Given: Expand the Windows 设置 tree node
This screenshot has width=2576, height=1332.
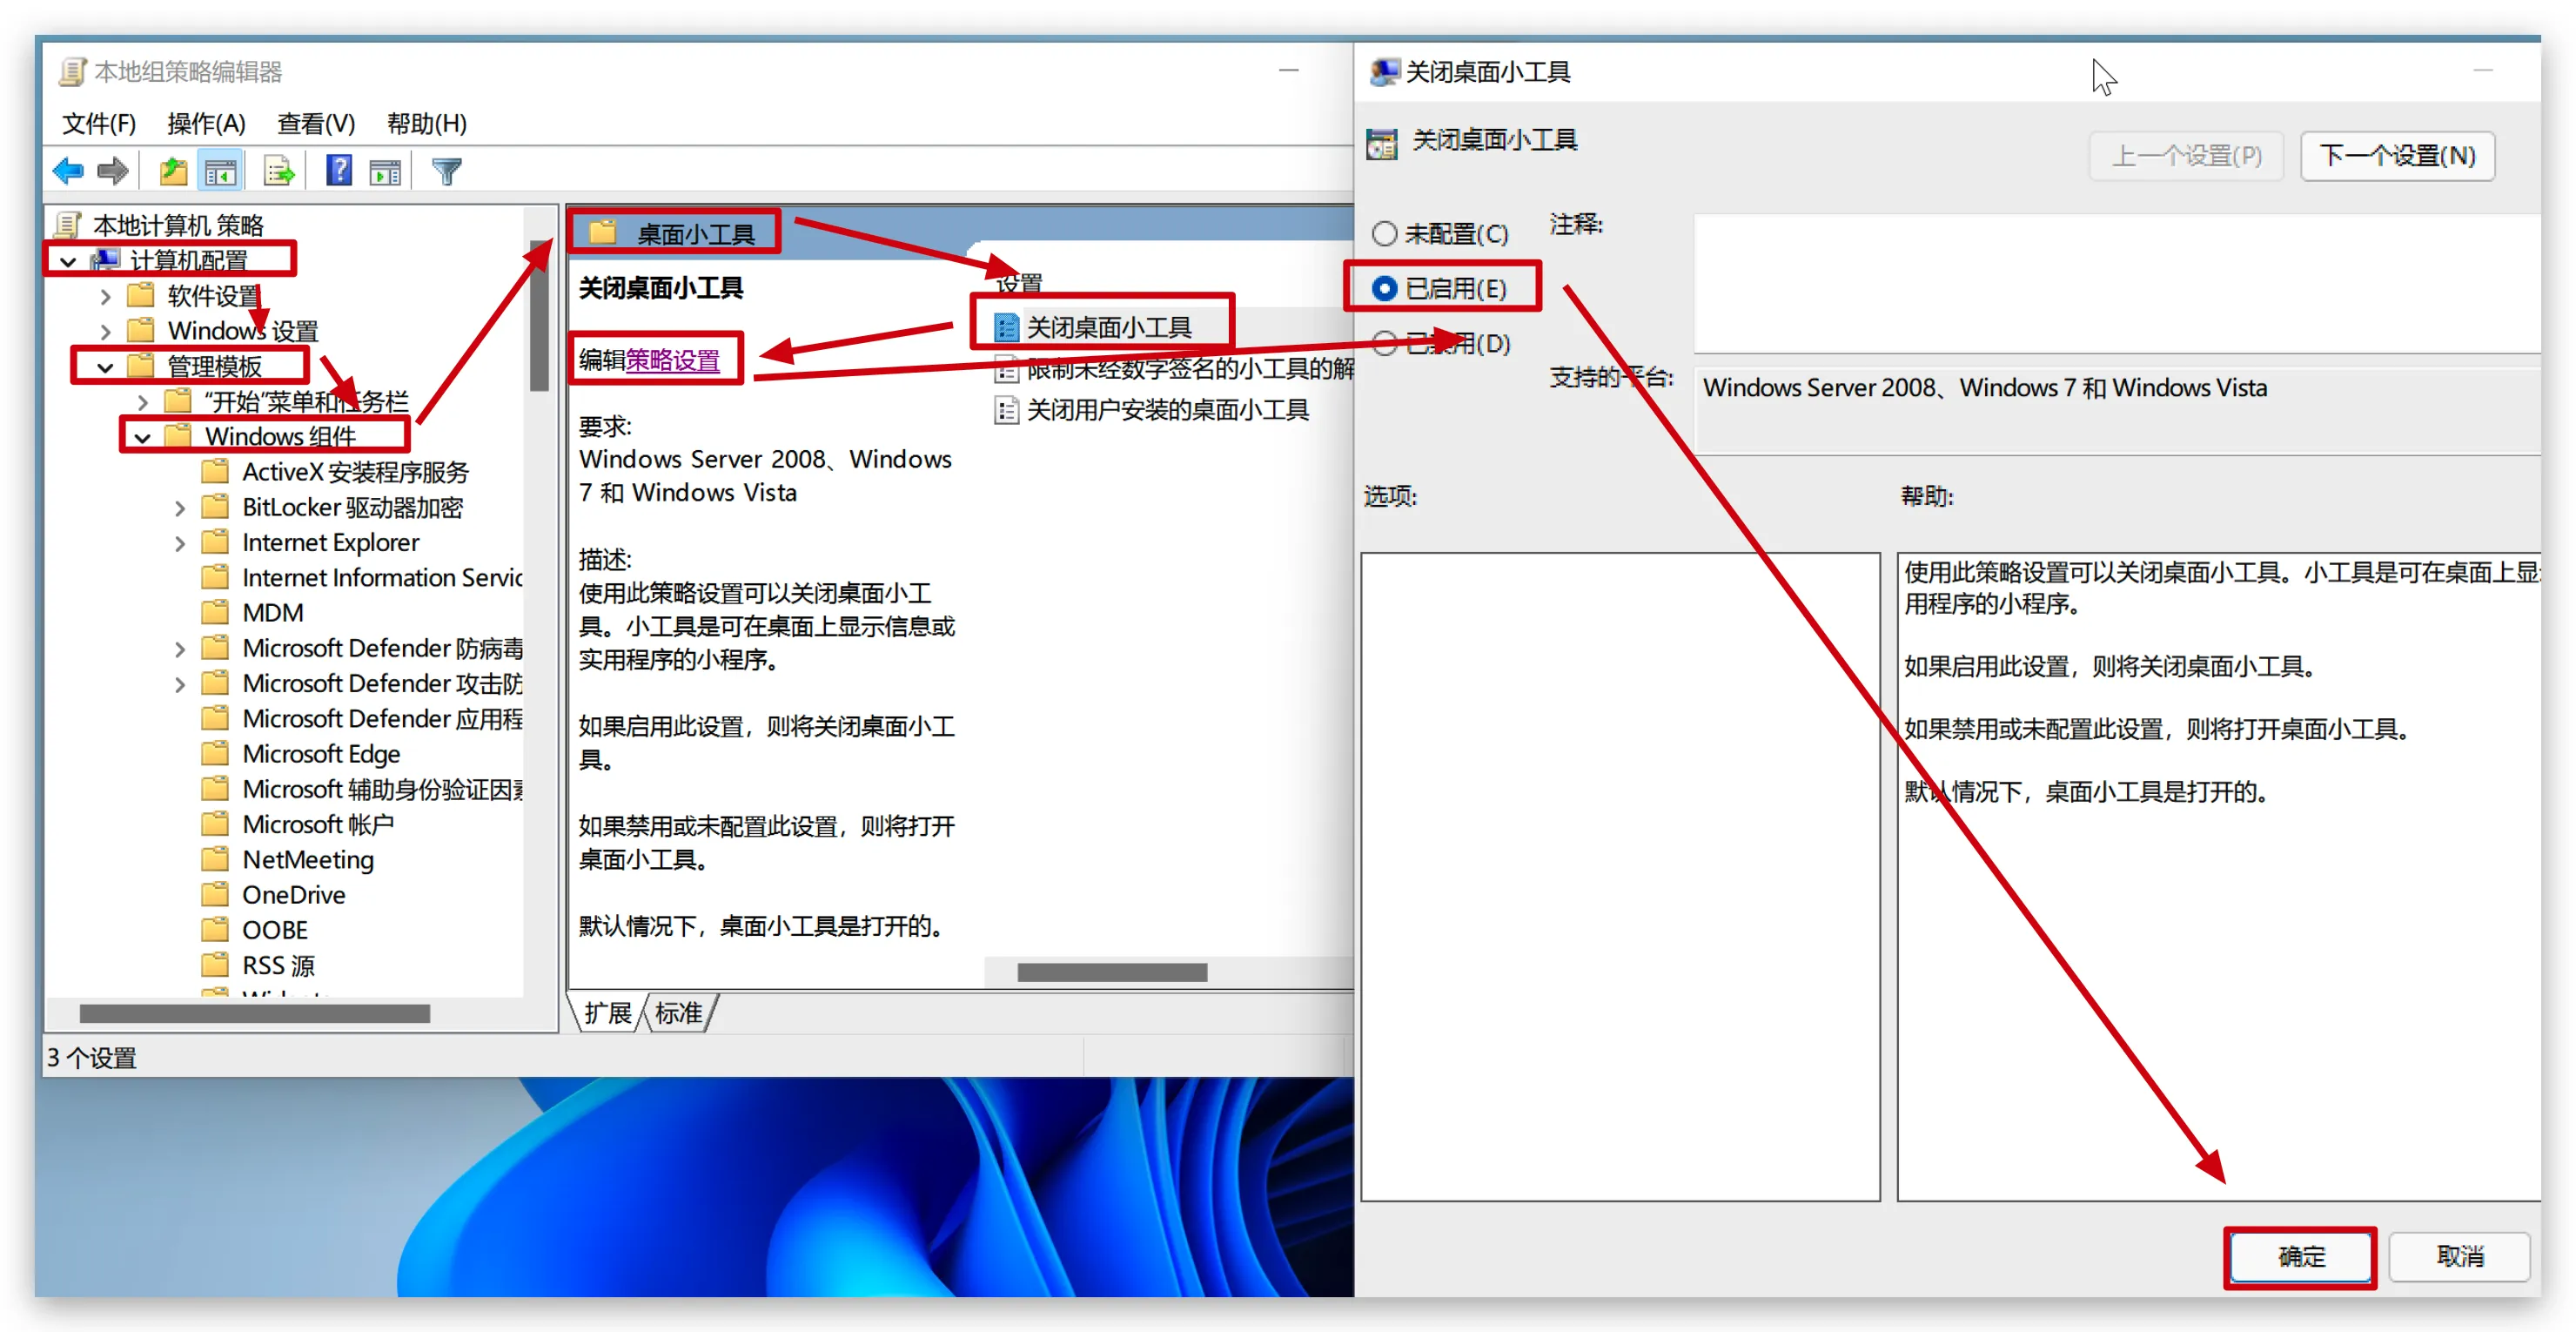Looking at the screenshot, I should (105, 331).
